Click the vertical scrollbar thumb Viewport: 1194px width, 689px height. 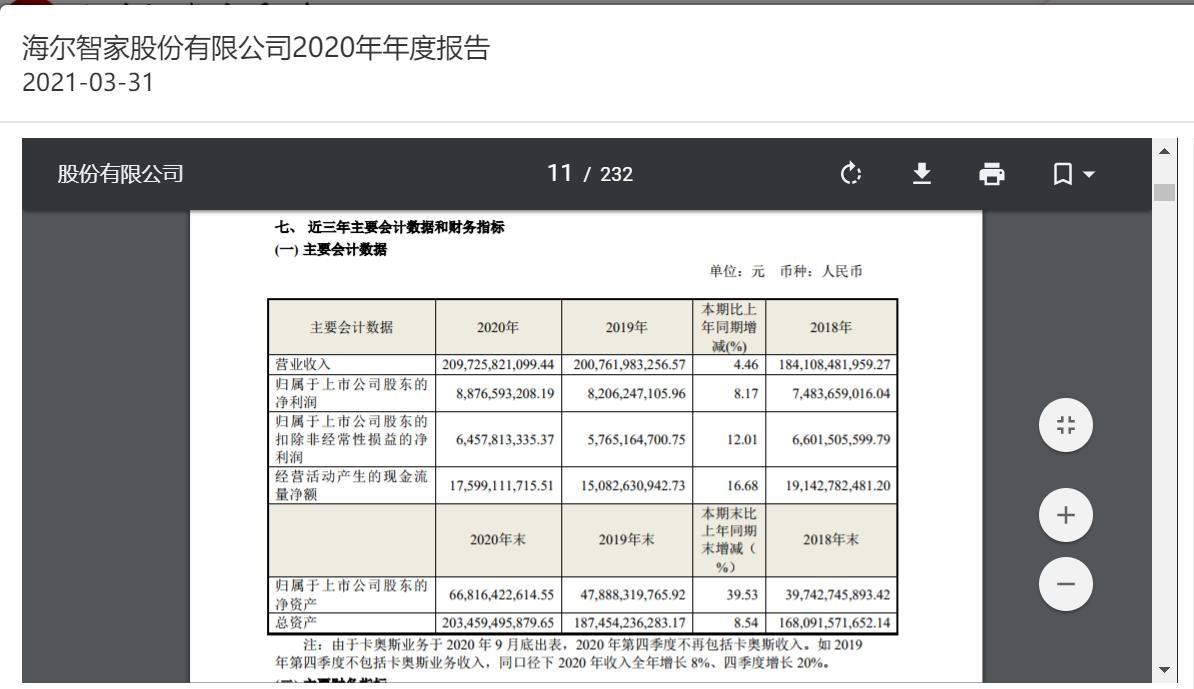1165,191
